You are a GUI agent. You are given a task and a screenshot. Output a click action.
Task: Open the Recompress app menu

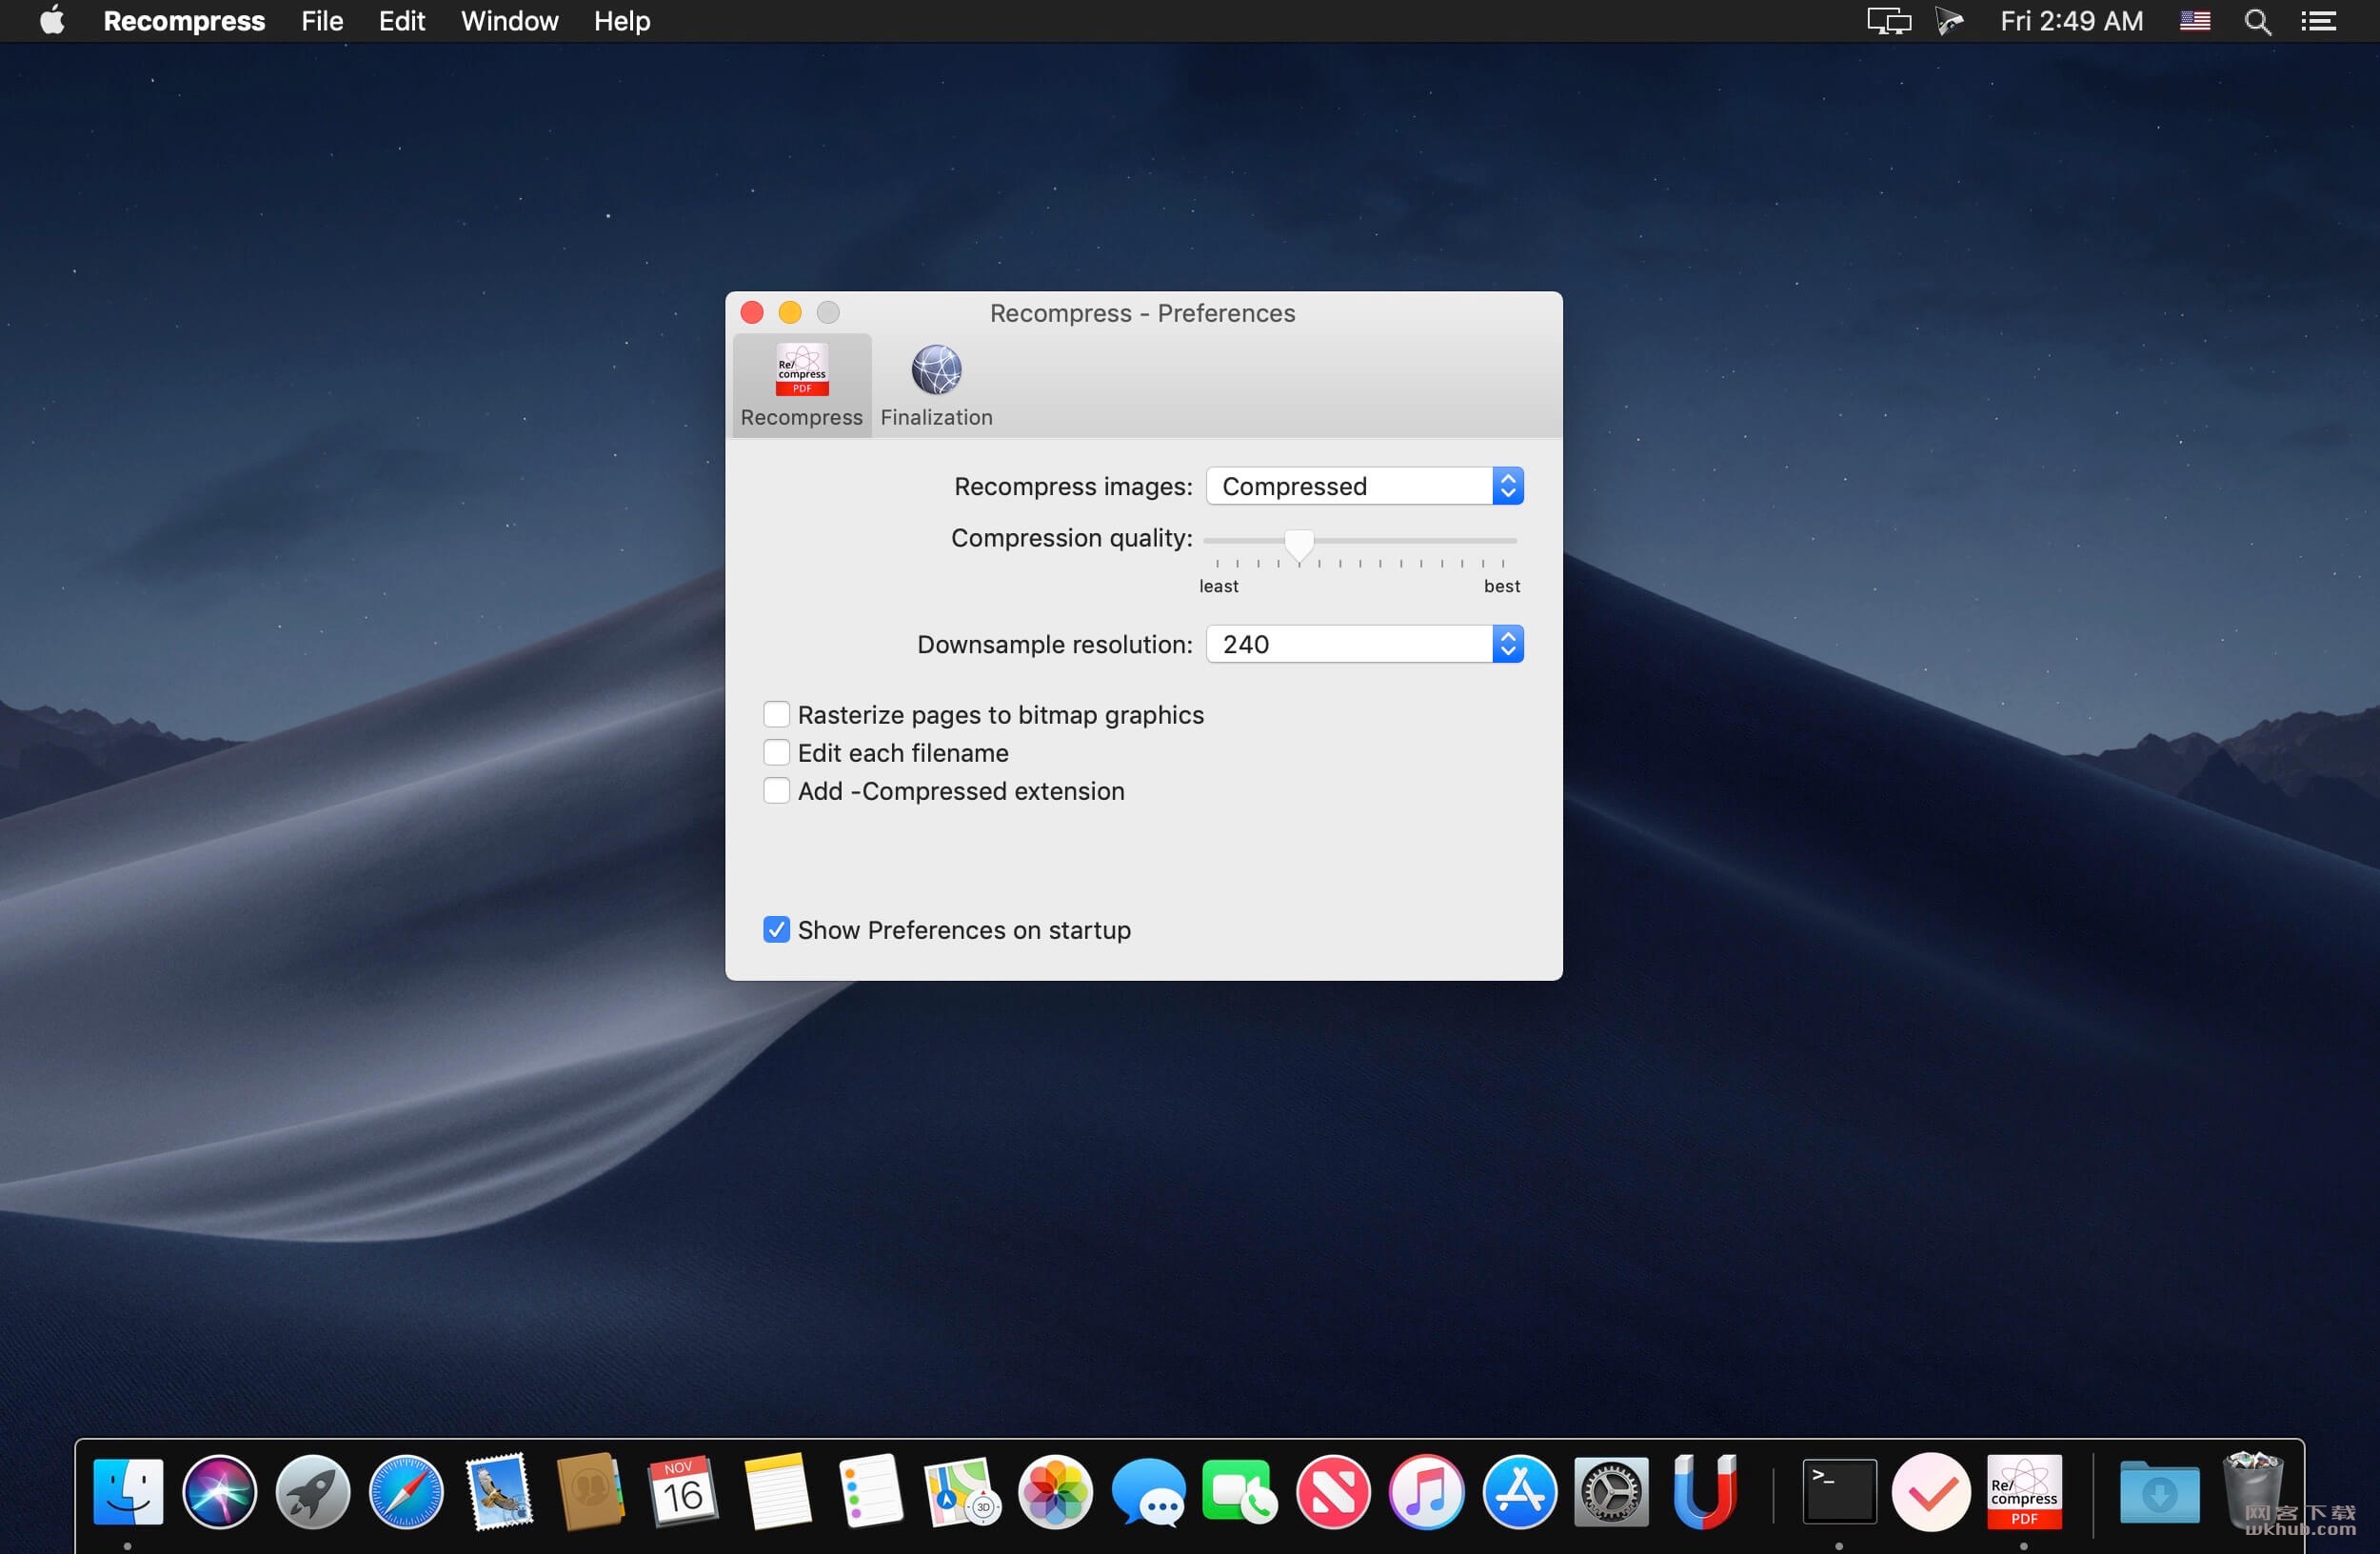click(x=184, y=21)
